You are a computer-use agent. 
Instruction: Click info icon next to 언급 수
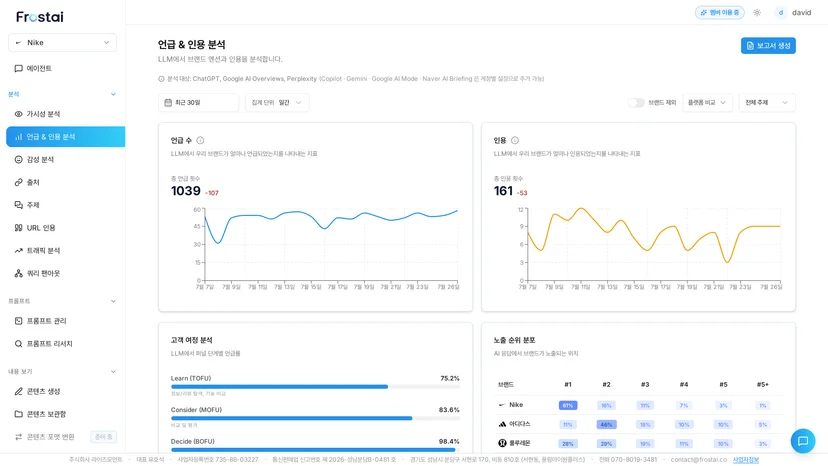click(200, 140)
